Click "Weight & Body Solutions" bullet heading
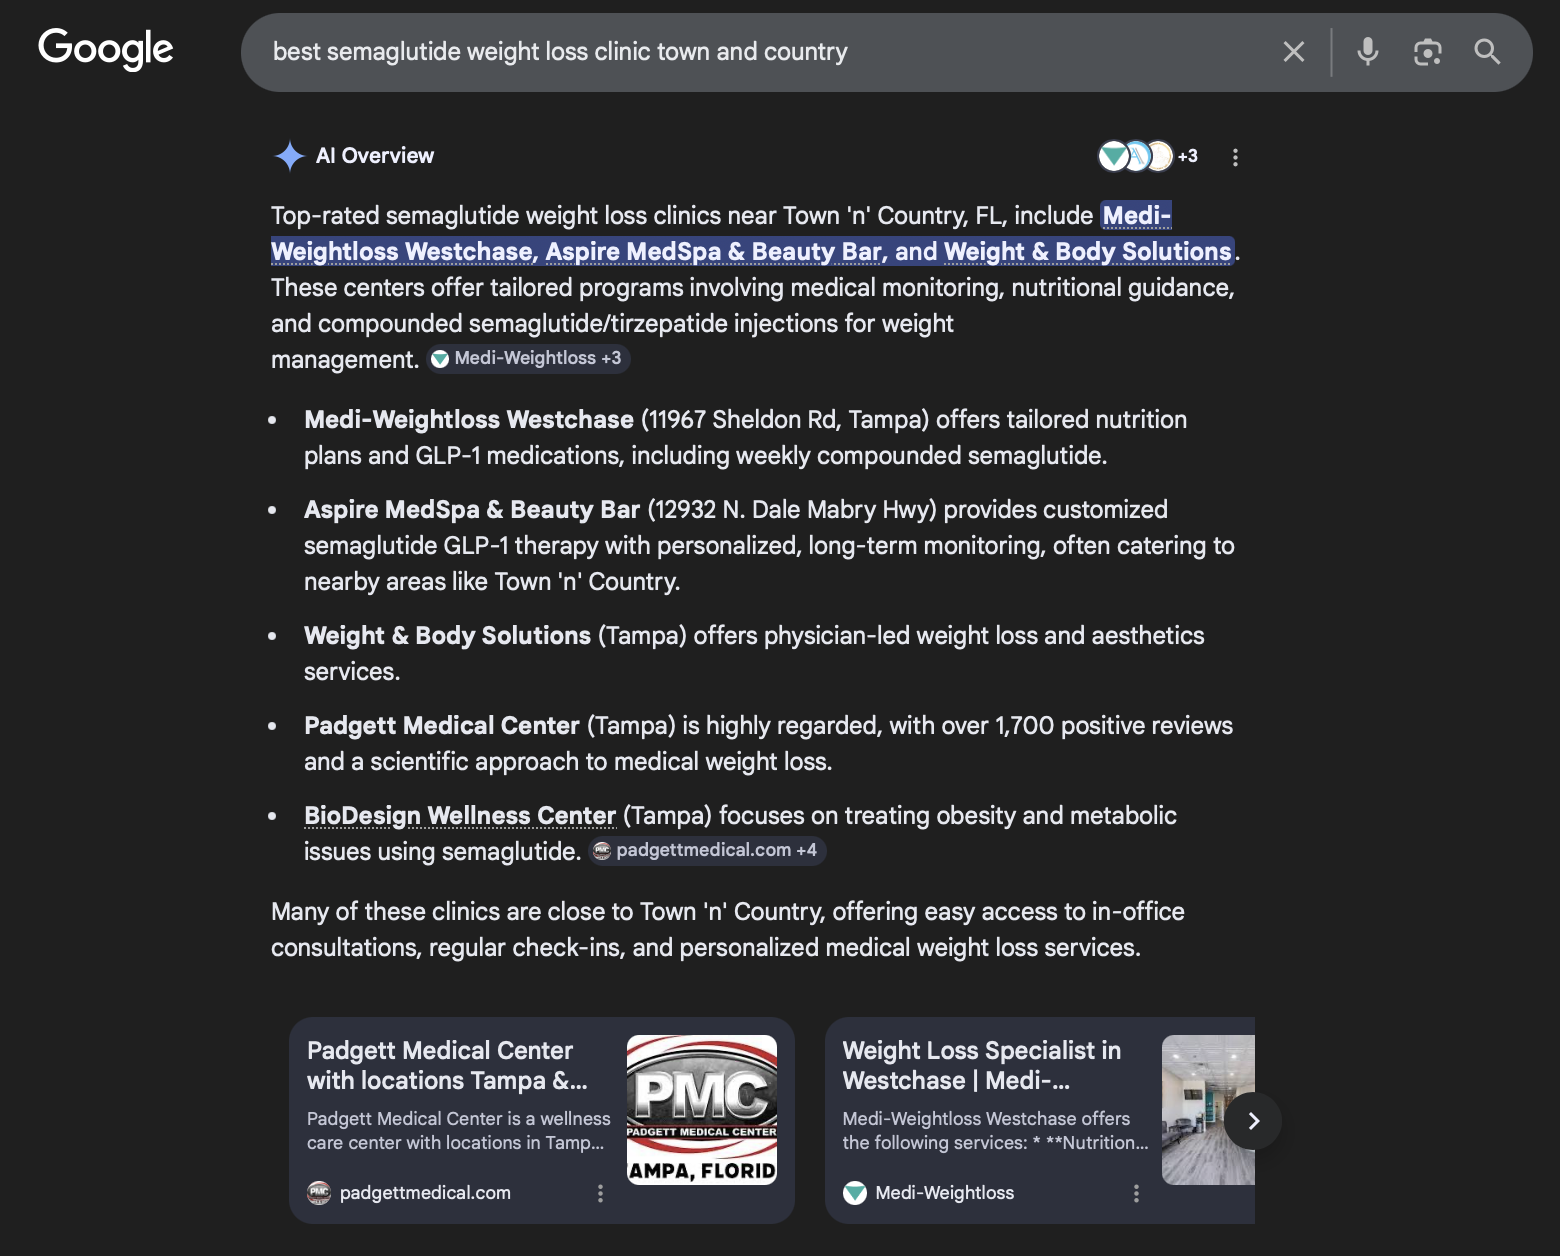The height and width of the screenshot is (1256, 1560). 447,636
